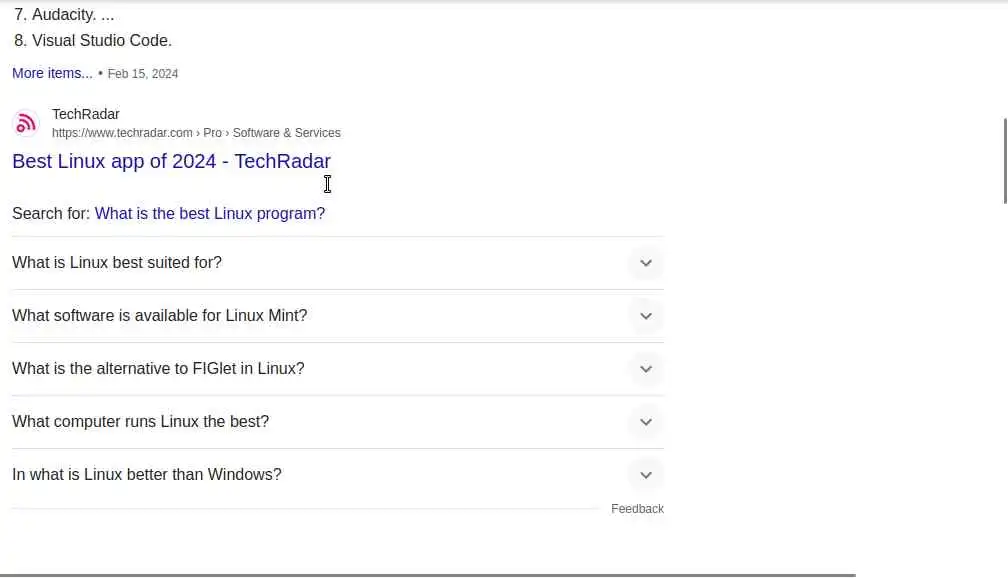
Task: Open 'What is the best Linux program?' search link
Action: point(210,213)
